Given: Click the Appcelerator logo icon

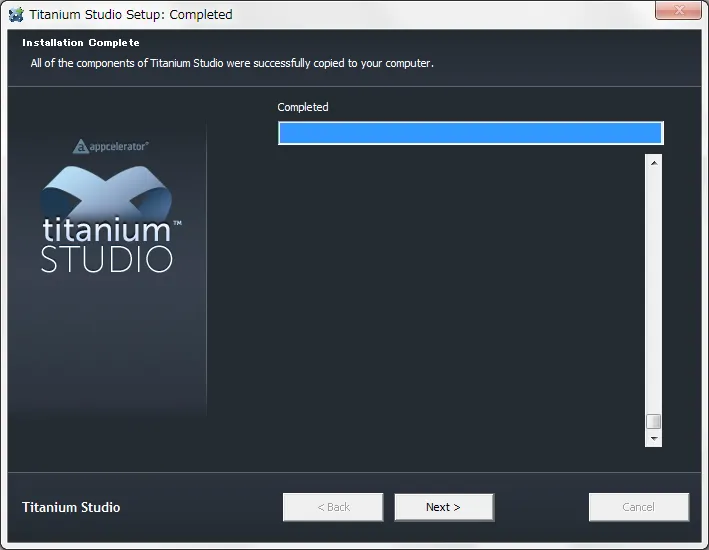Looking at the screenshot, I should tap(82, 146).
